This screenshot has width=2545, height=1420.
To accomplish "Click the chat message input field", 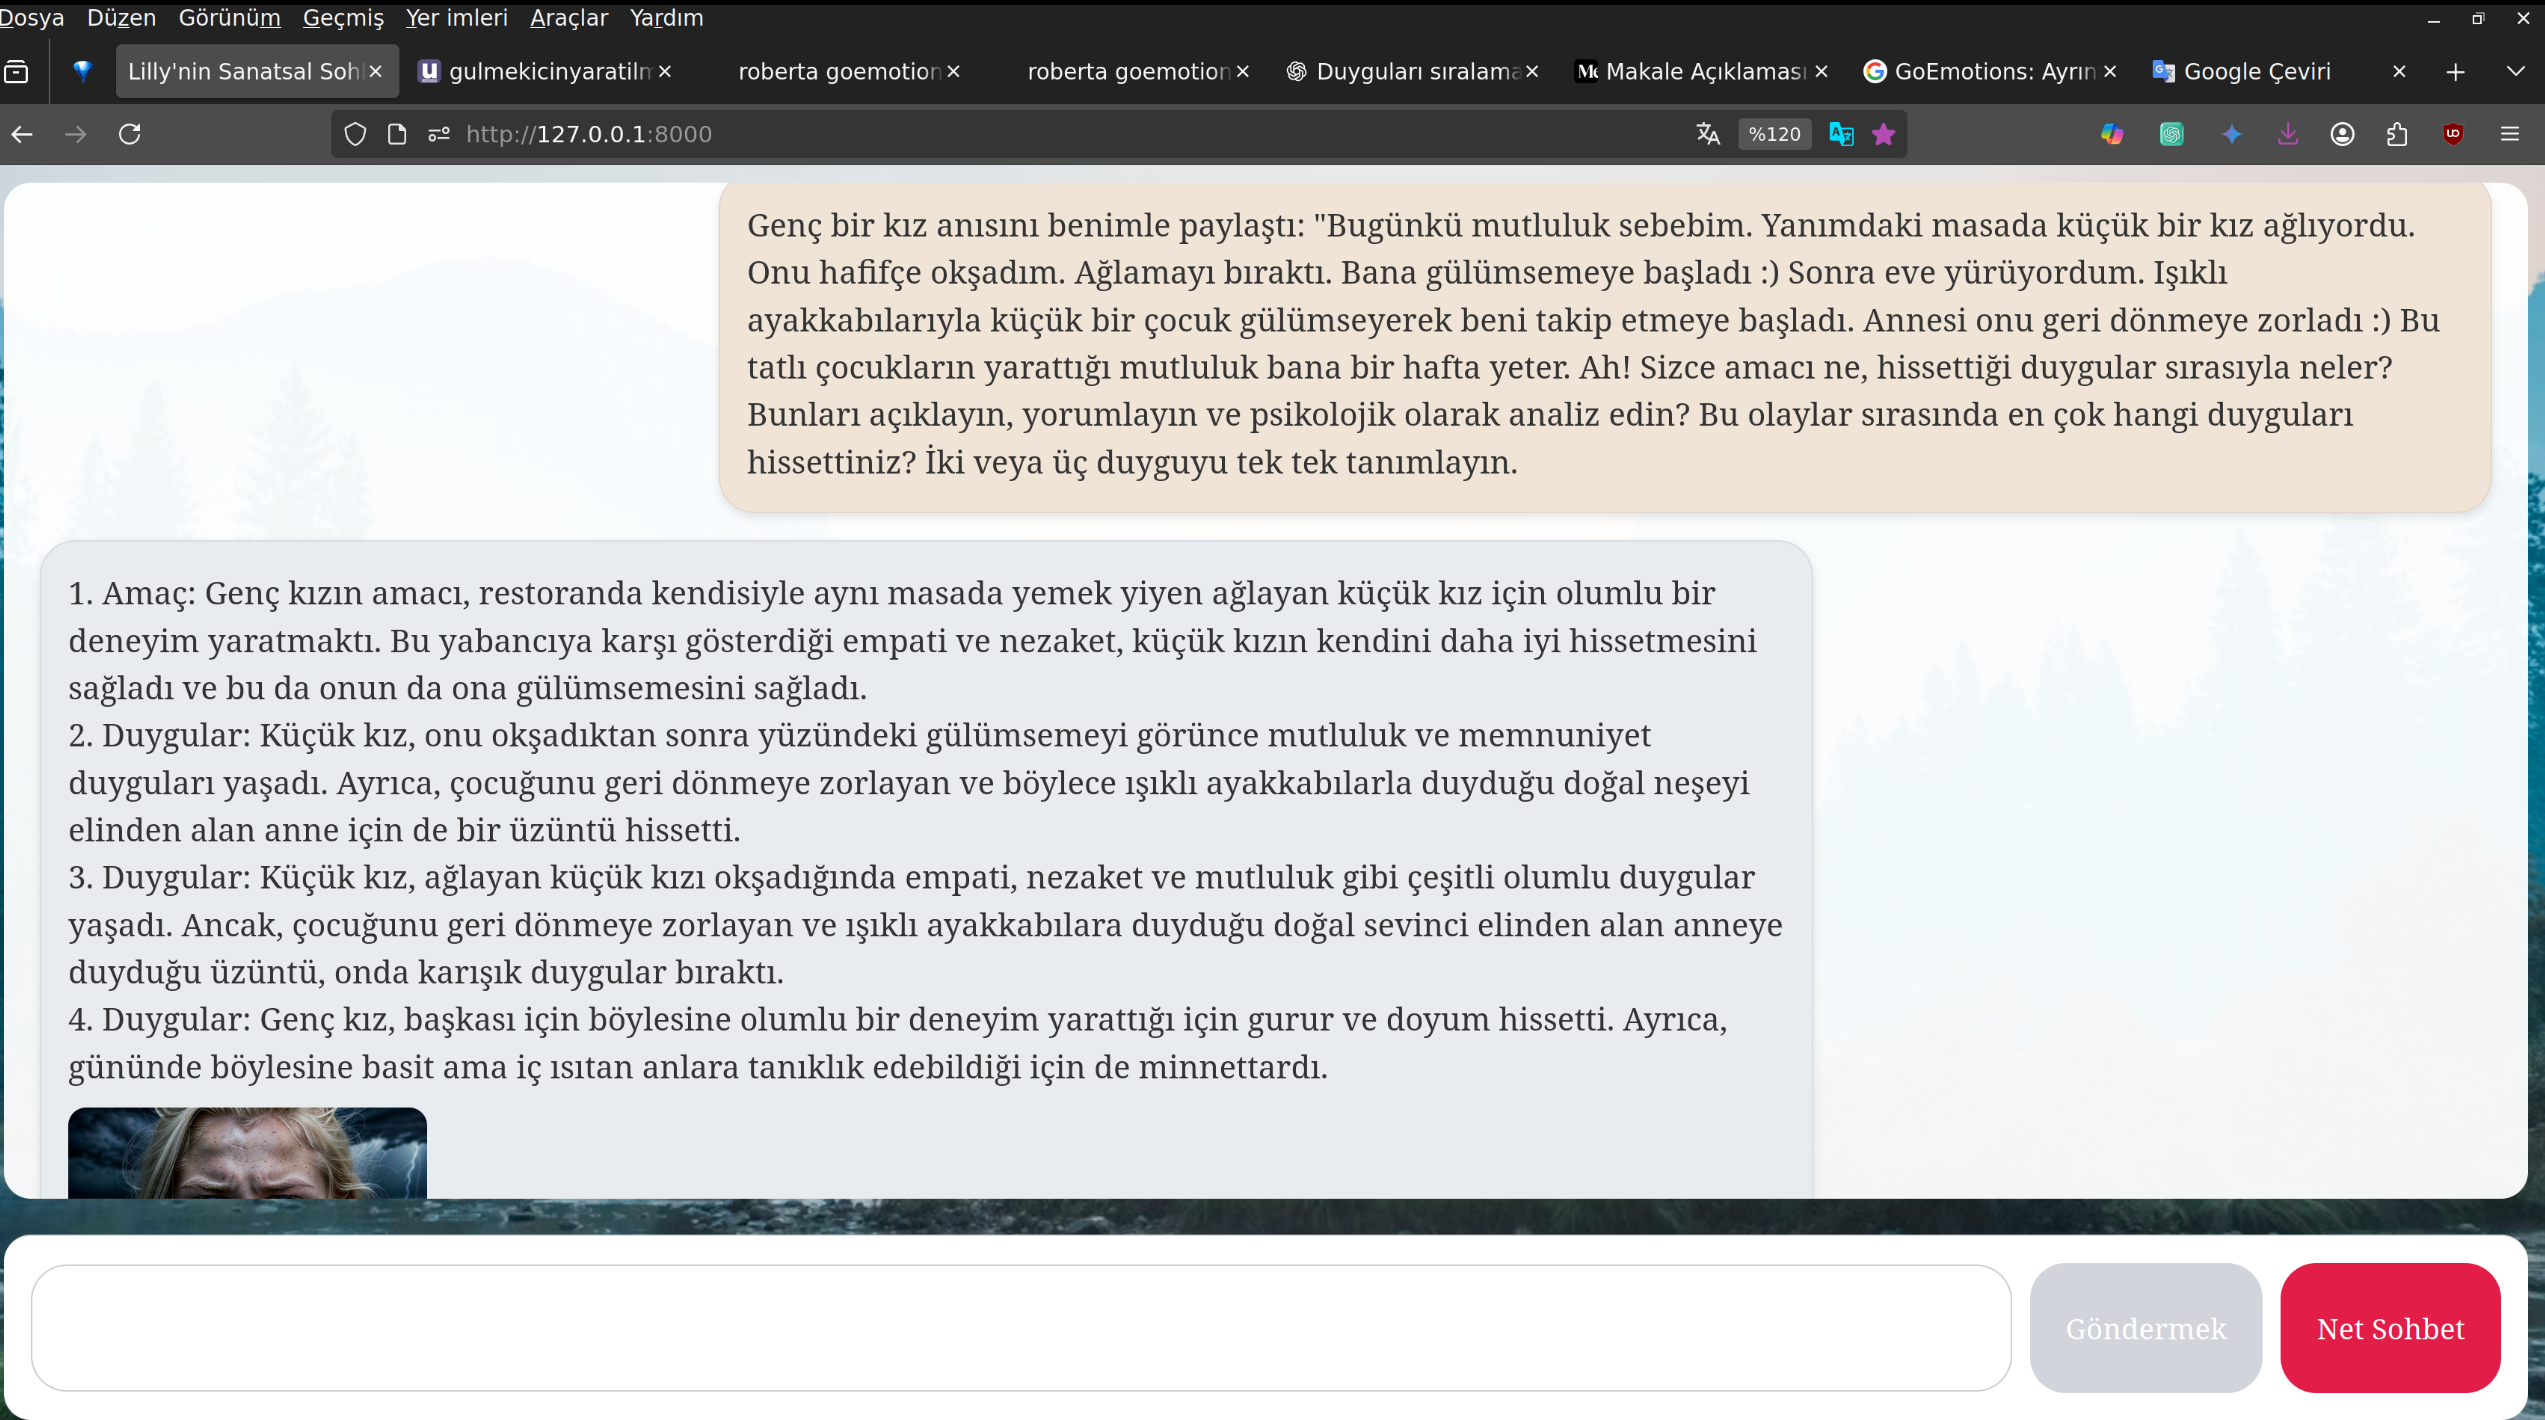I will [1020, 1328].
